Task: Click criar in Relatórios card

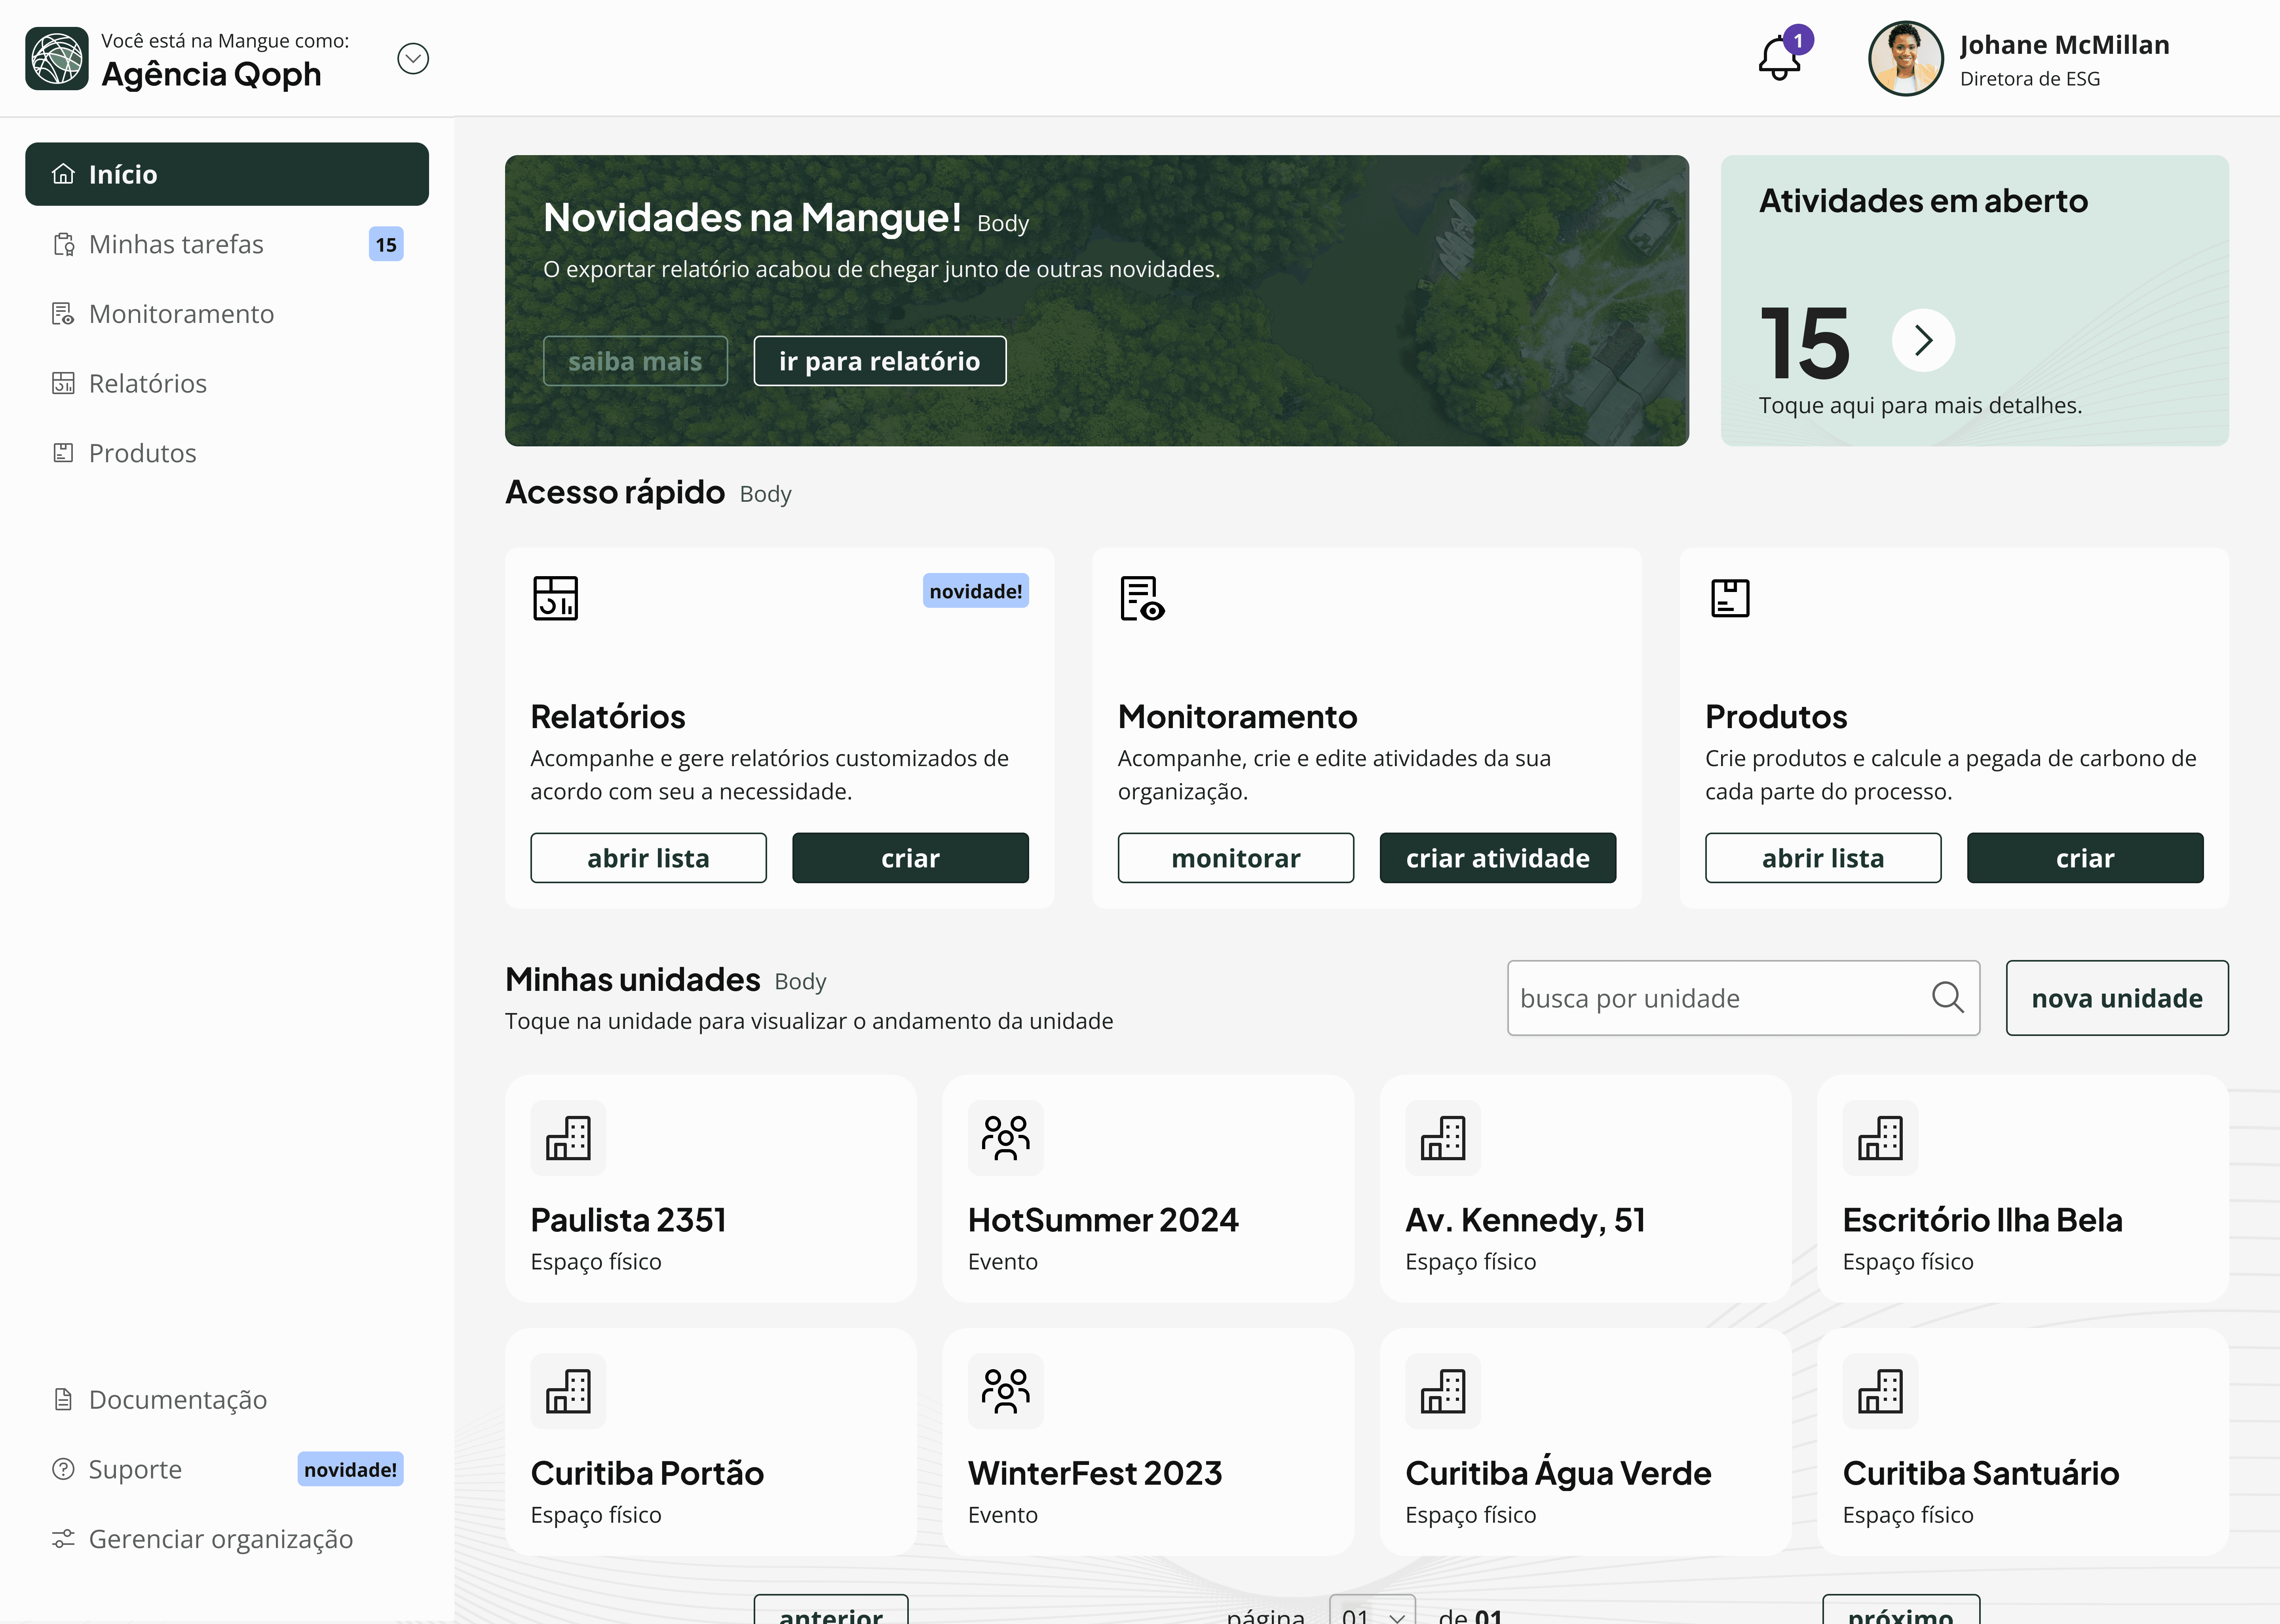Action: coord(910,858)
